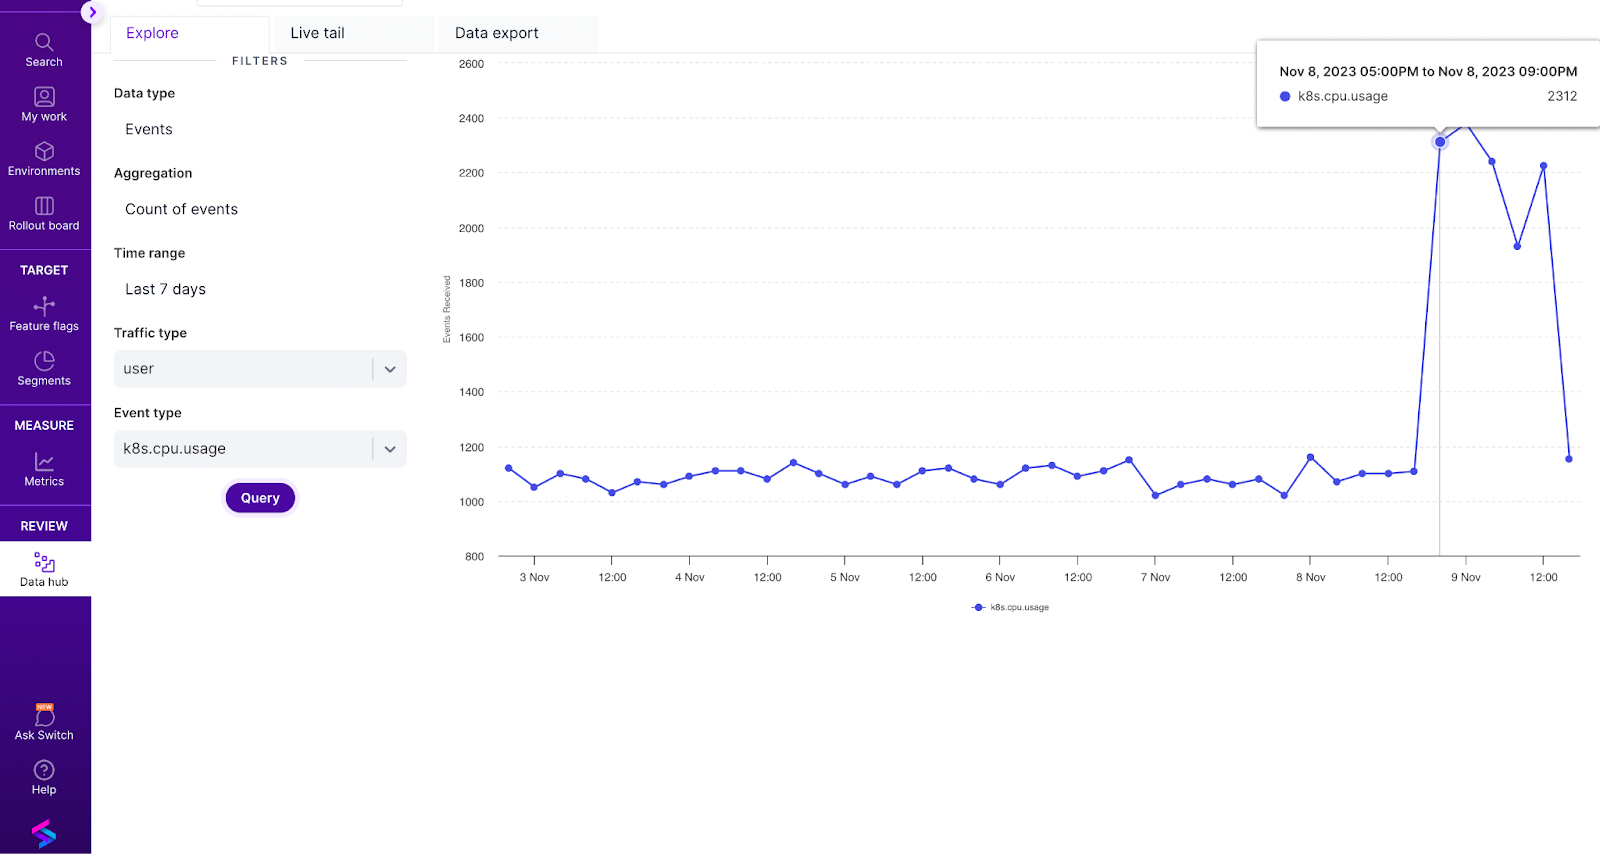Switch to the Live tail tab
The height and width of the screenshot is (854, 1600).
pos(318,33)
